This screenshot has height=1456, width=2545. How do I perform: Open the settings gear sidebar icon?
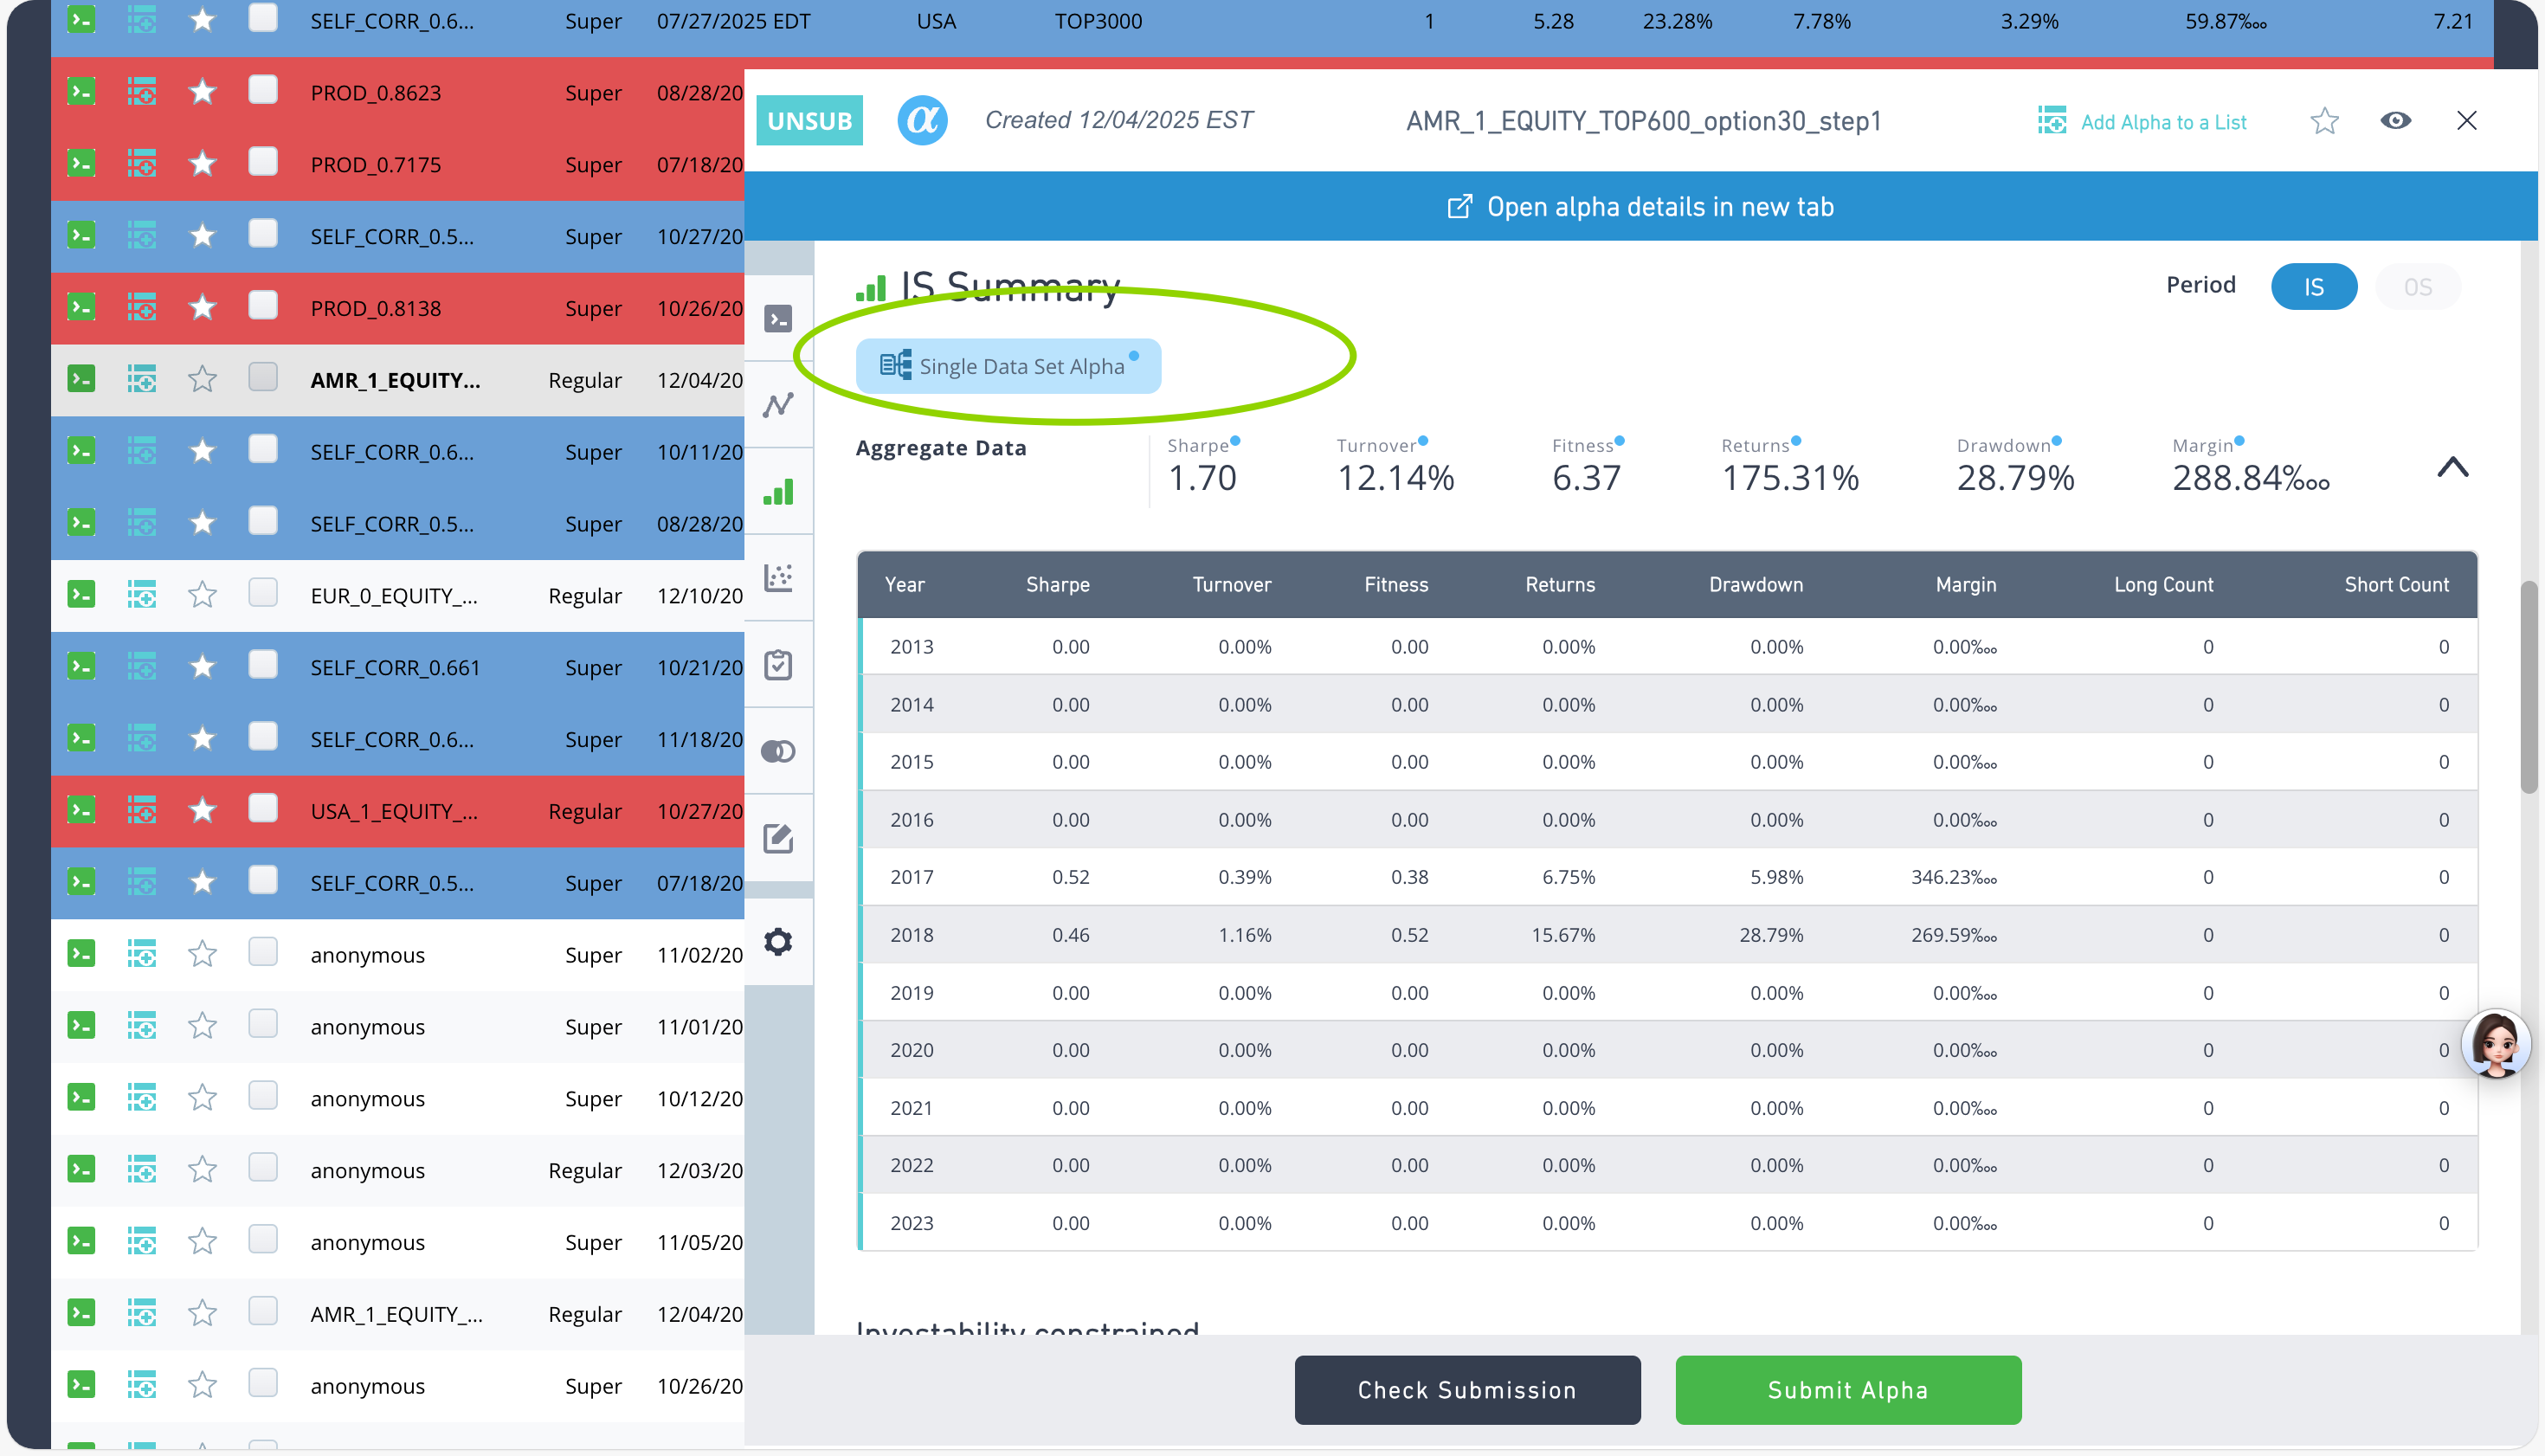point(778,941)
